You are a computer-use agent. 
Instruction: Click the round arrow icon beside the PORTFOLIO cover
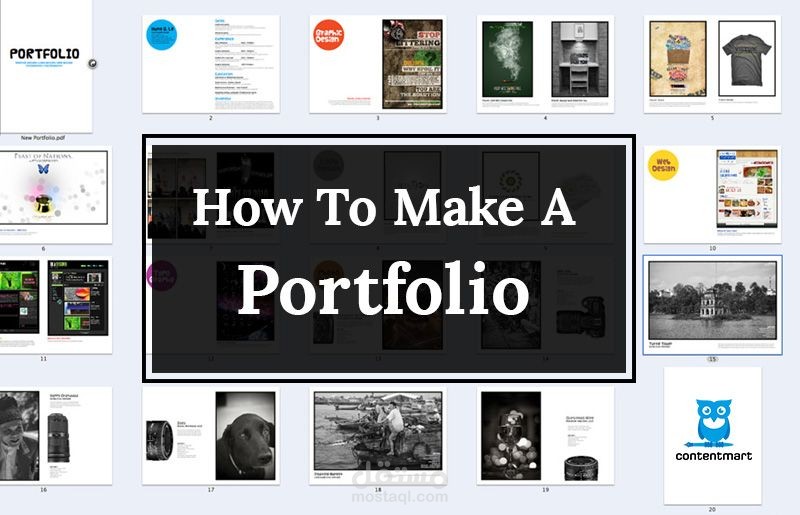[x=92, y=64]
